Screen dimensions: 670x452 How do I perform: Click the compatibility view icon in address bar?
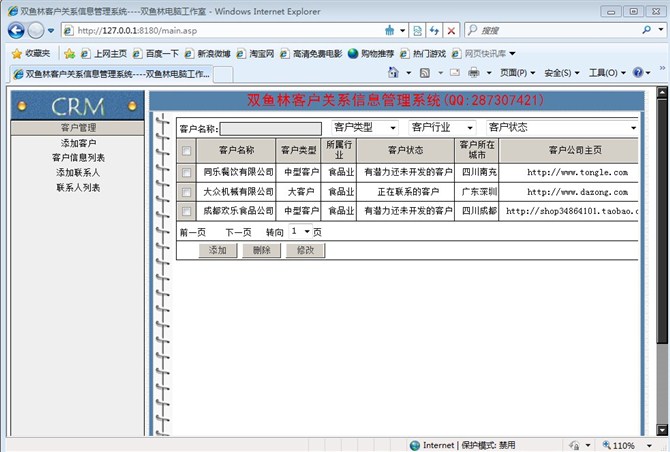pos(417,30)
